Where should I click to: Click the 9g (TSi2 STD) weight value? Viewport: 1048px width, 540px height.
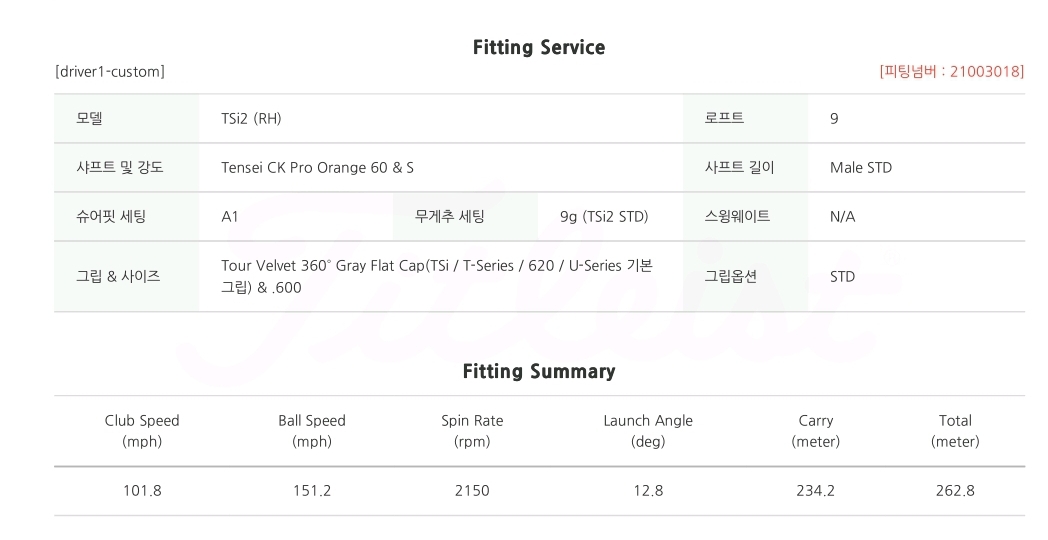coord(604,216)
